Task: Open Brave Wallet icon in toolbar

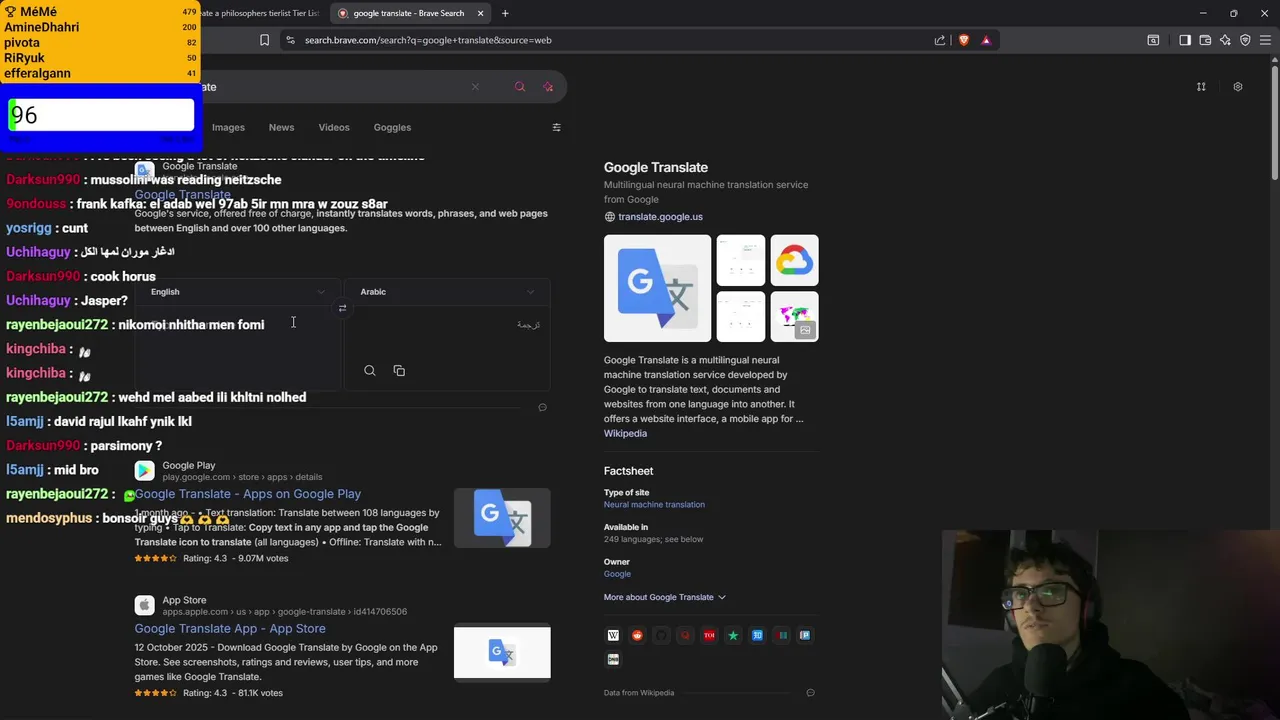Action: click(x=1205, y=40)
